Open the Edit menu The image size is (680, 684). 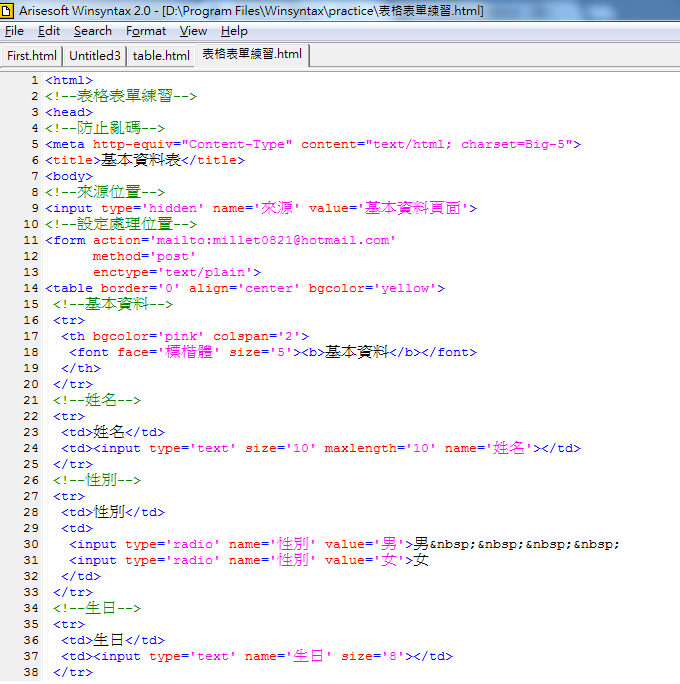(49, 31)
